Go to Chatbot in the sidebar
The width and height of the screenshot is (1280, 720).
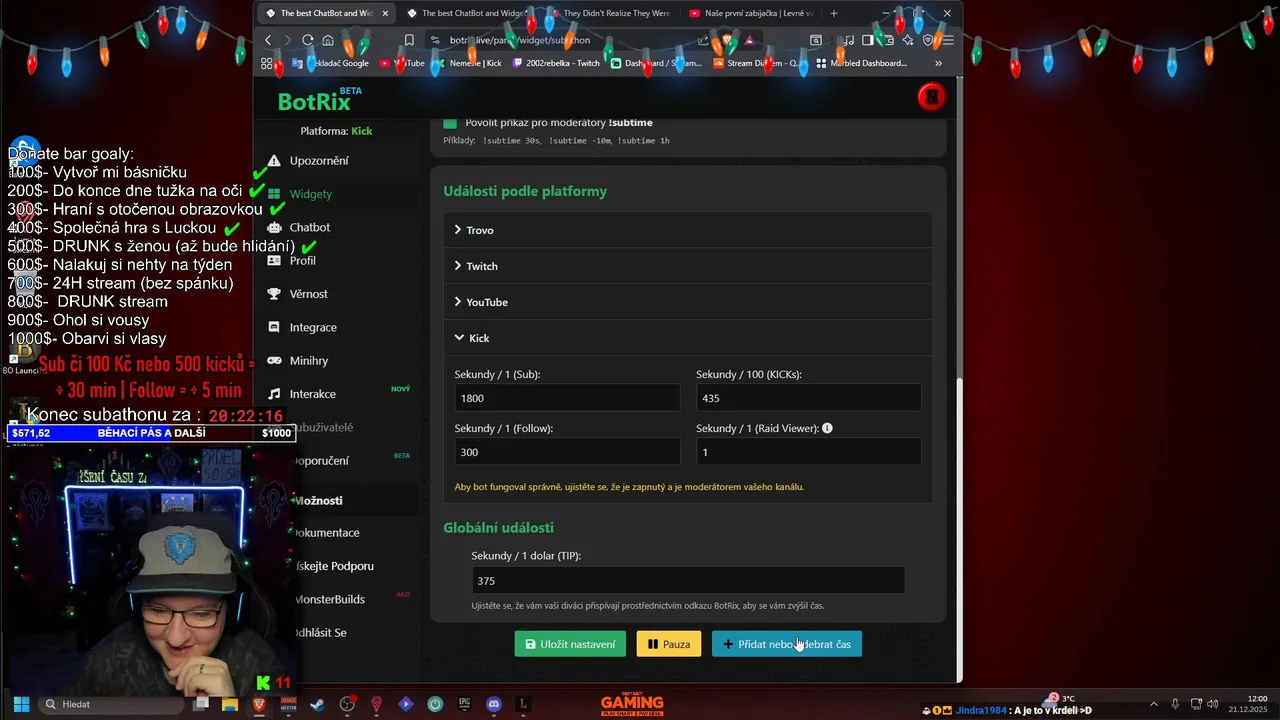(309, 227)
